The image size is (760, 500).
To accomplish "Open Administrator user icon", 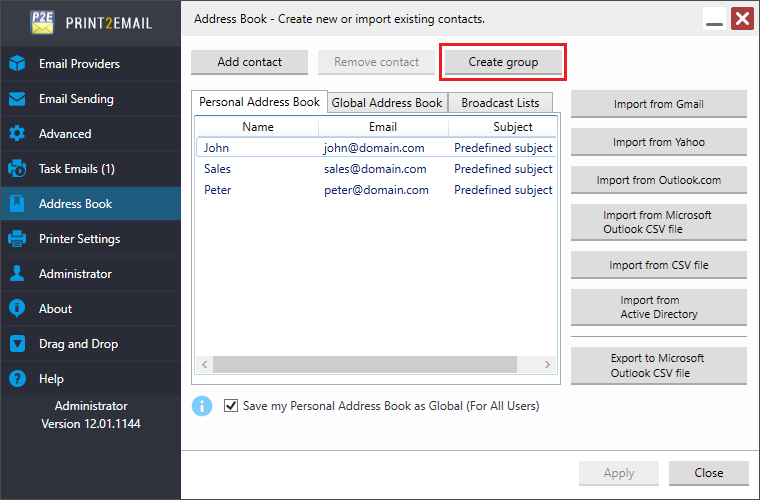I will click(x=17, y=273).
